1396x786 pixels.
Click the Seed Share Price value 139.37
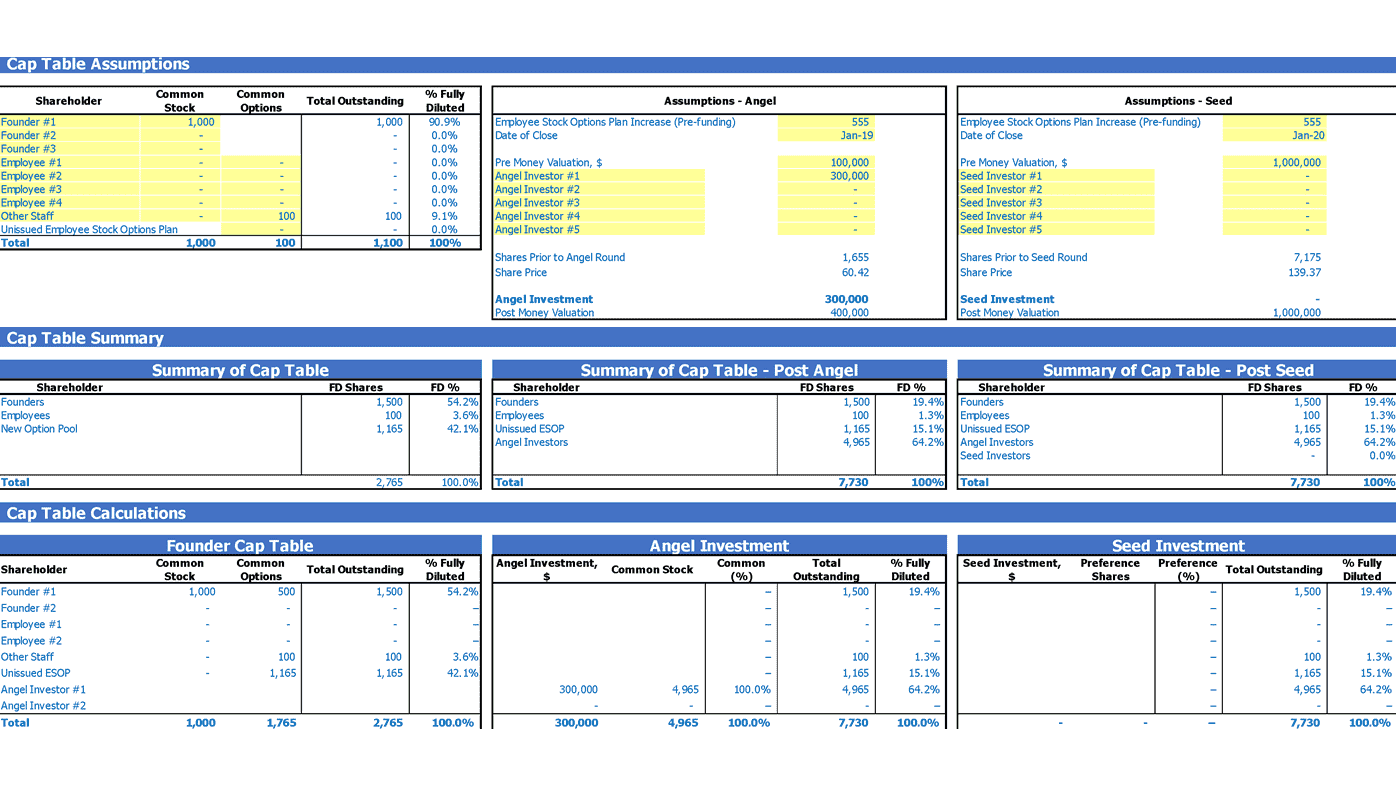tap(1303, 272)
